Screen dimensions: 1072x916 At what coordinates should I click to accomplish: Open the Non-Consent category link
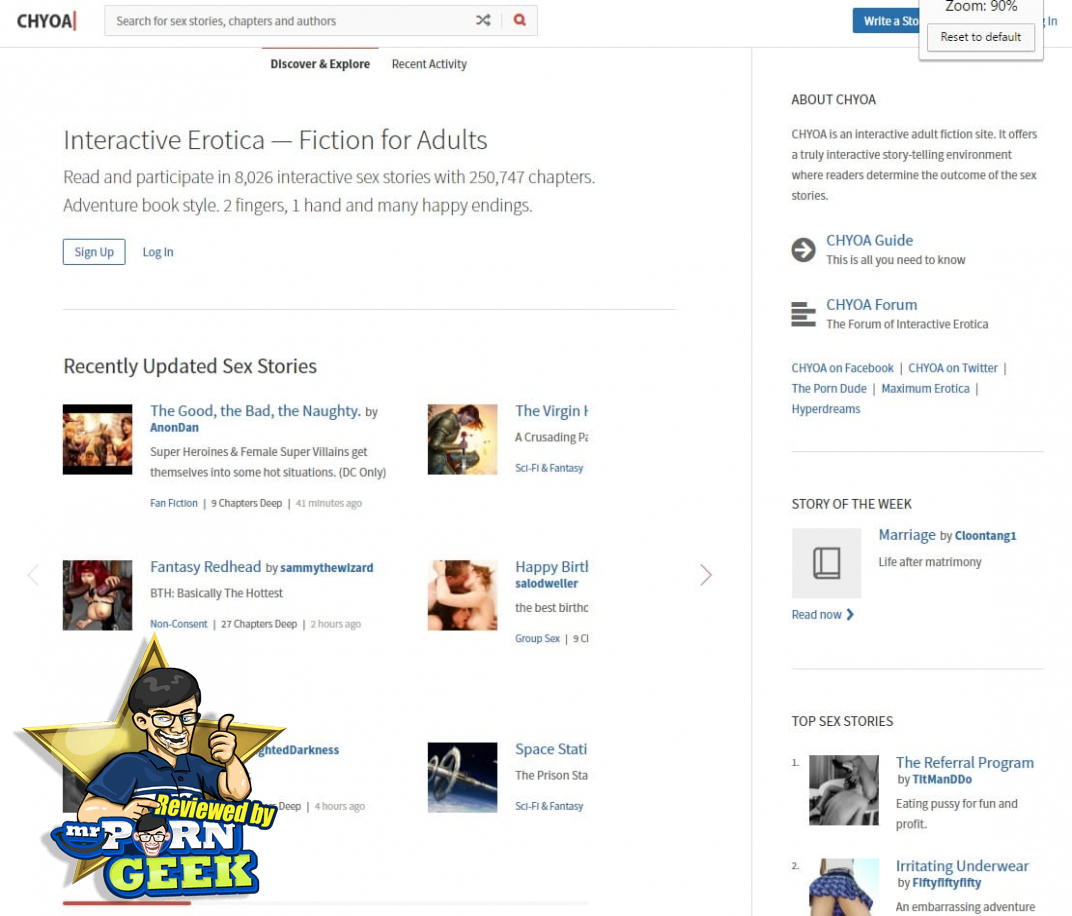point(178,624)
